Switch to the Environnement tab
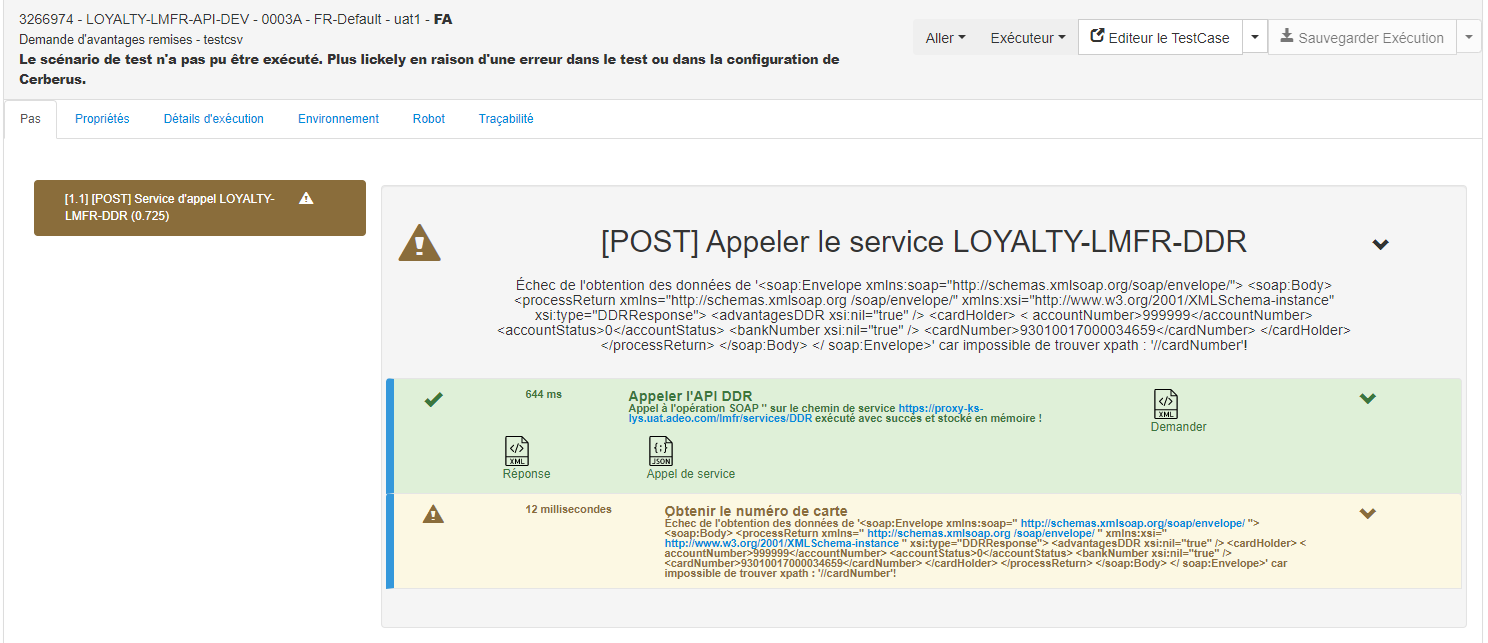The image size is (1488, 643). [x=338, y=119]
